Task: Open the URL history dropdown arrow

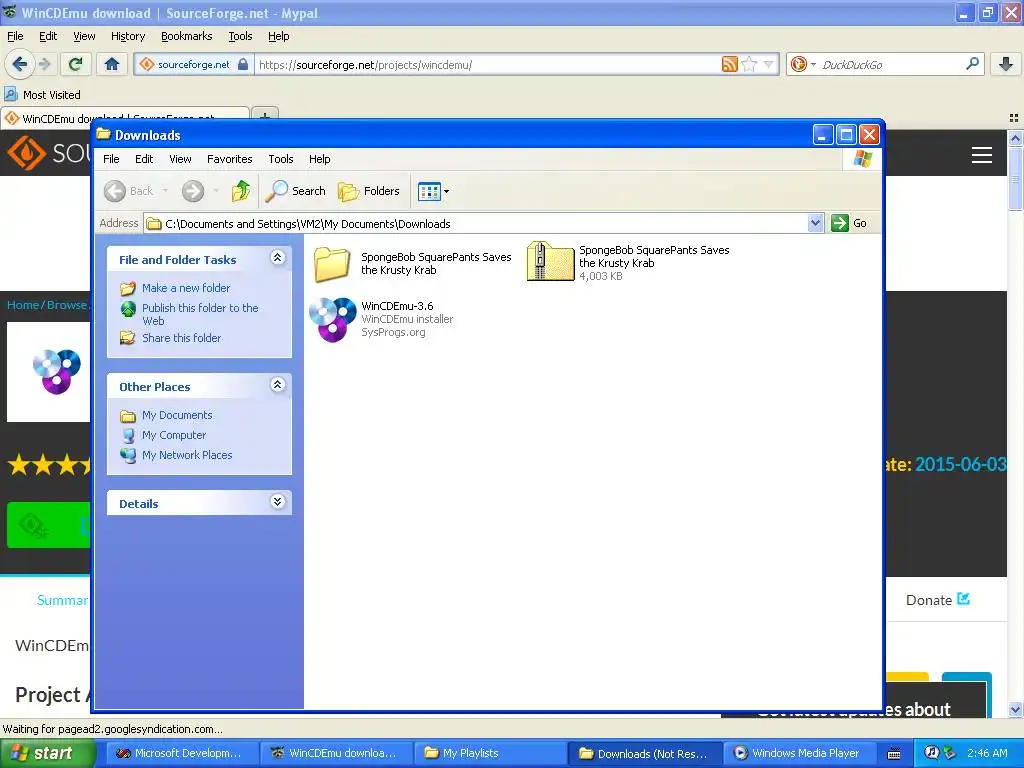Action: 769,64
